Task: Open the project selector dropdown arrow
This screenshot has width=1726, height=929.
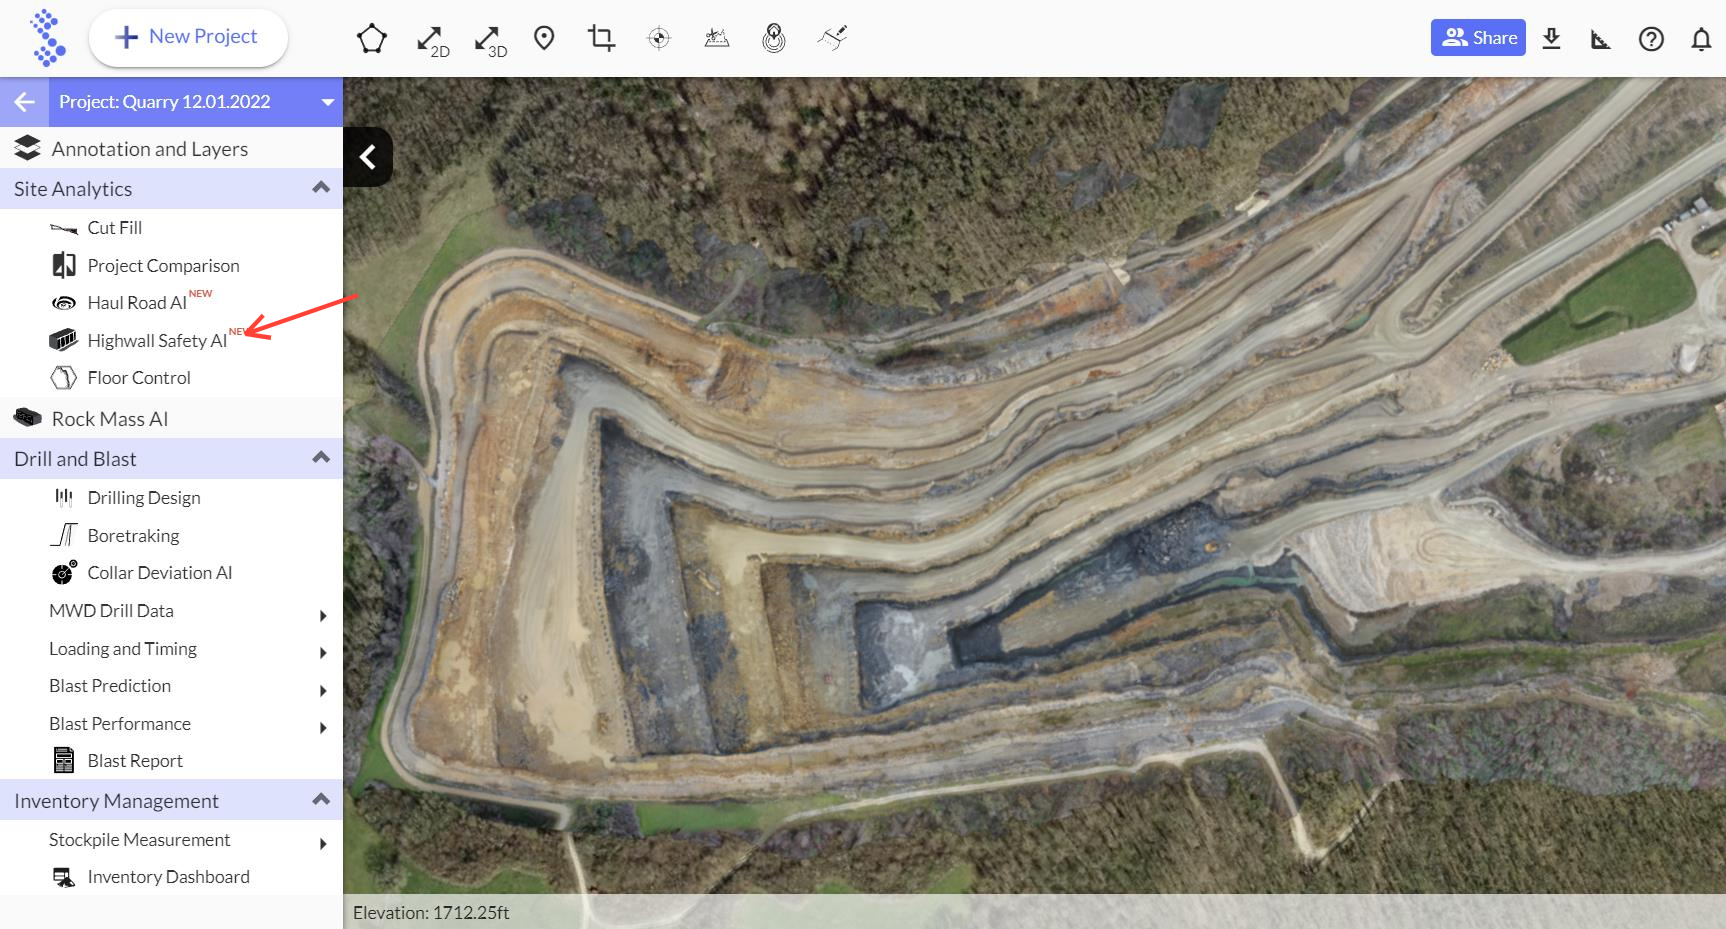Action: [x=327, y=102]
